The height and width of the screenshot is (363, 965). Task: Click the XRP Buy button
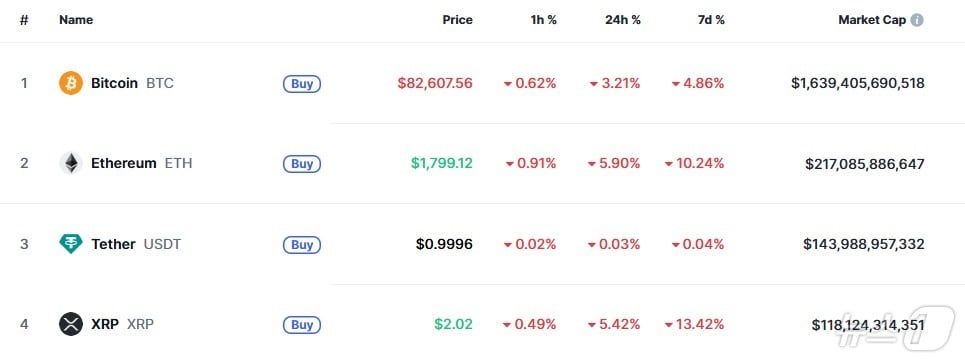point(302,325)
